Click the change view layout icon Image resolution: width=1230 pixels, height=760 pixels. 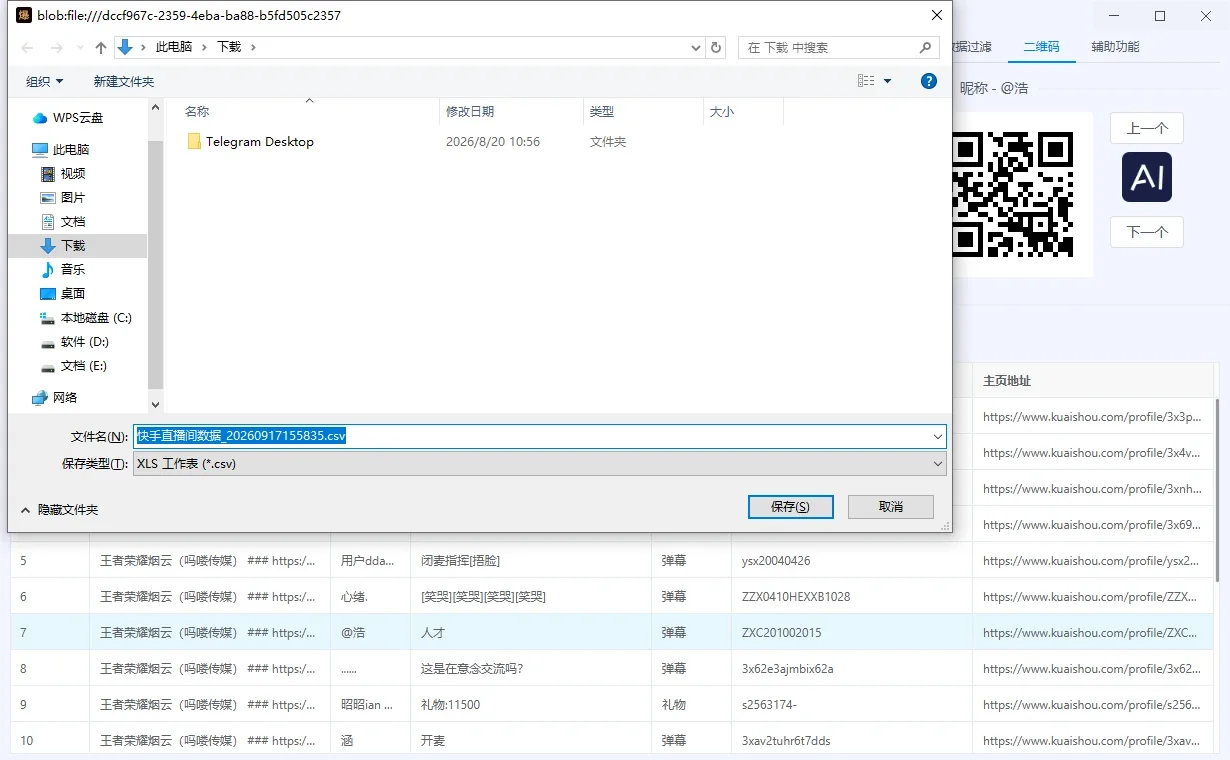[866, 81]
